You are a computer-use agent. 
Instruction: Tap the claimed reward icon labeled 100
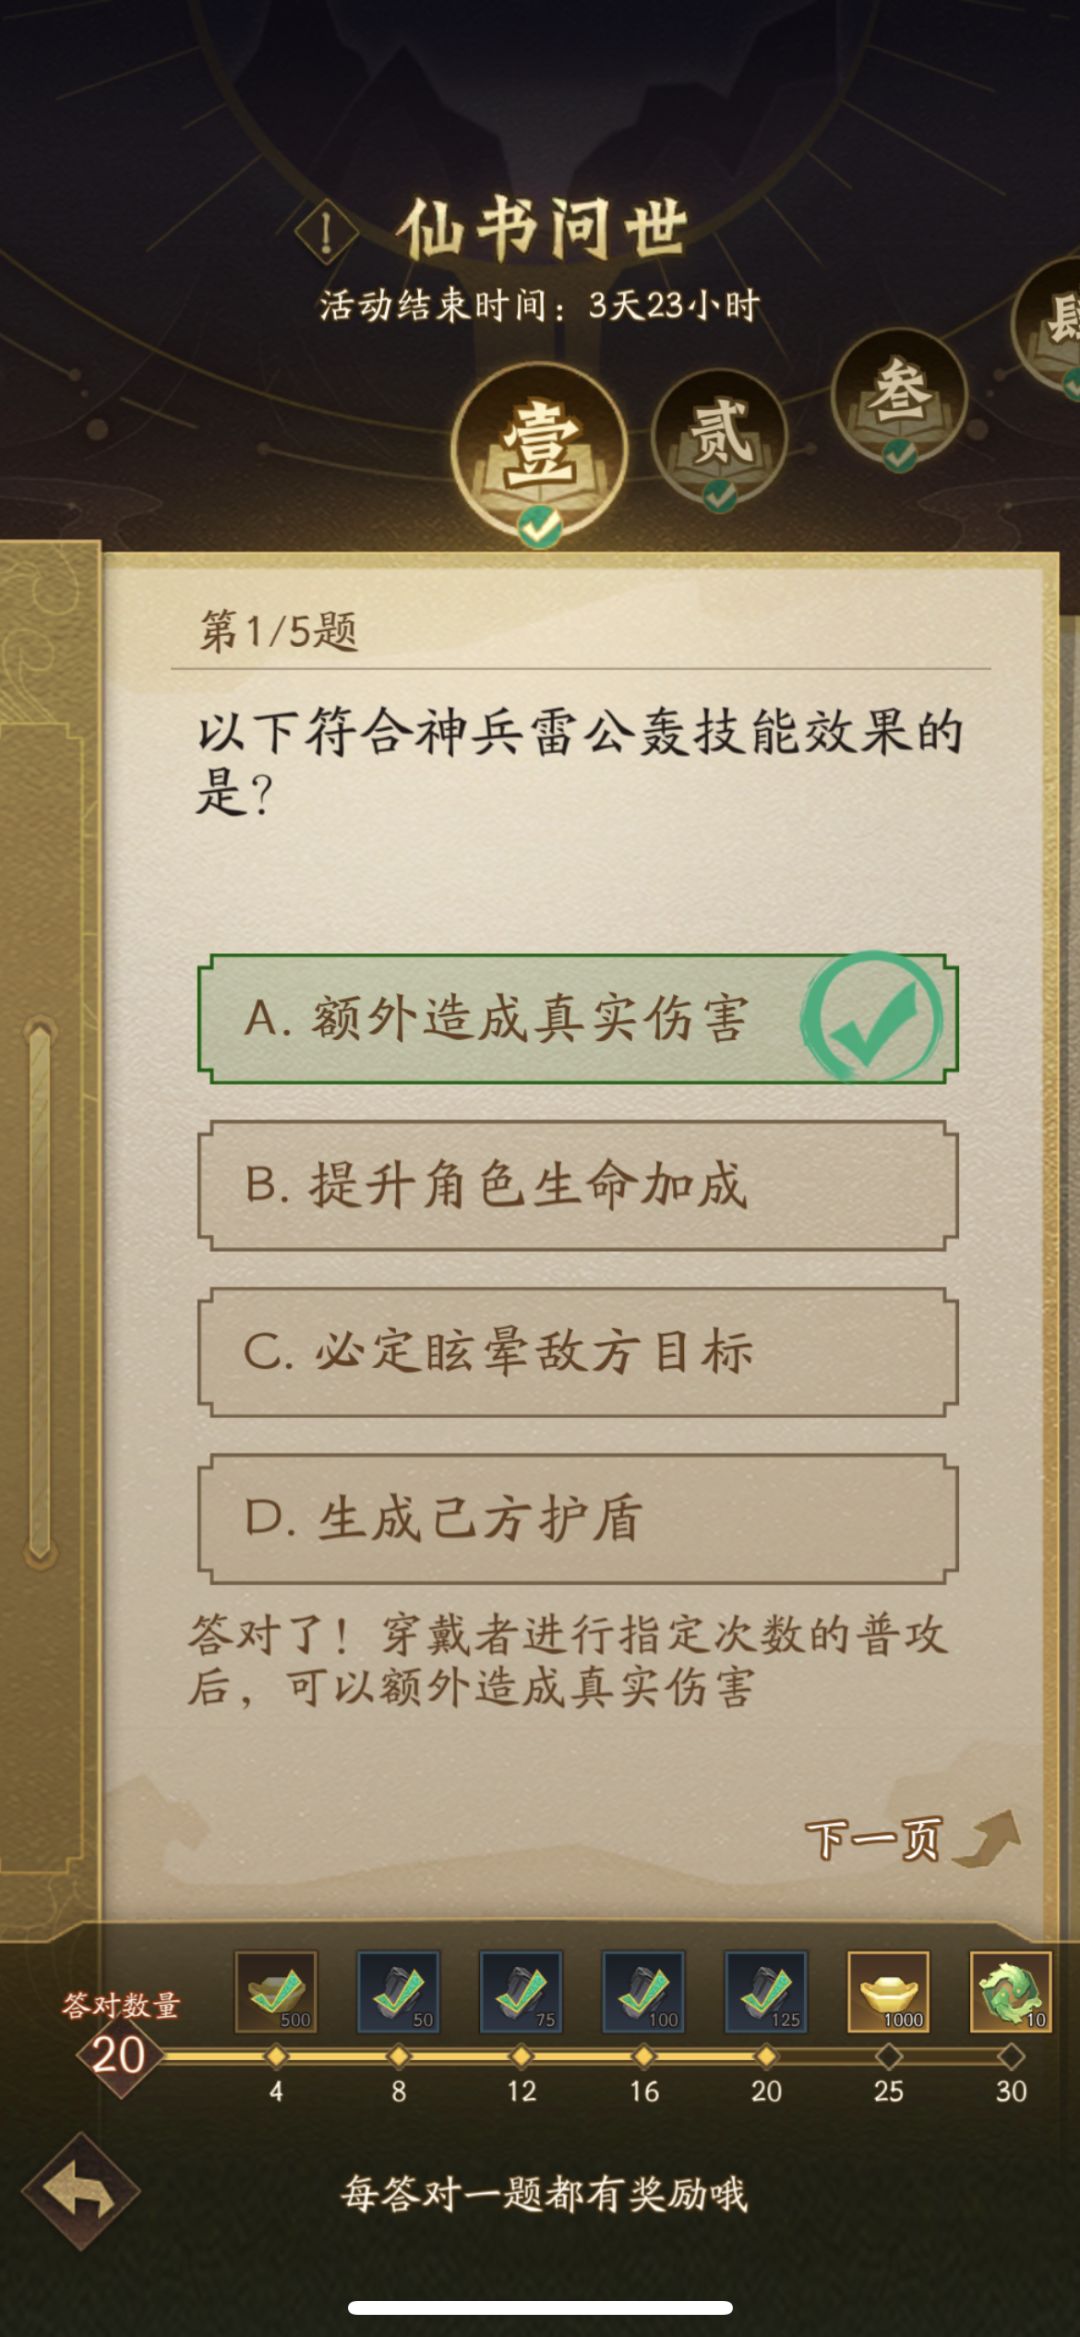tap(643, 1991)
